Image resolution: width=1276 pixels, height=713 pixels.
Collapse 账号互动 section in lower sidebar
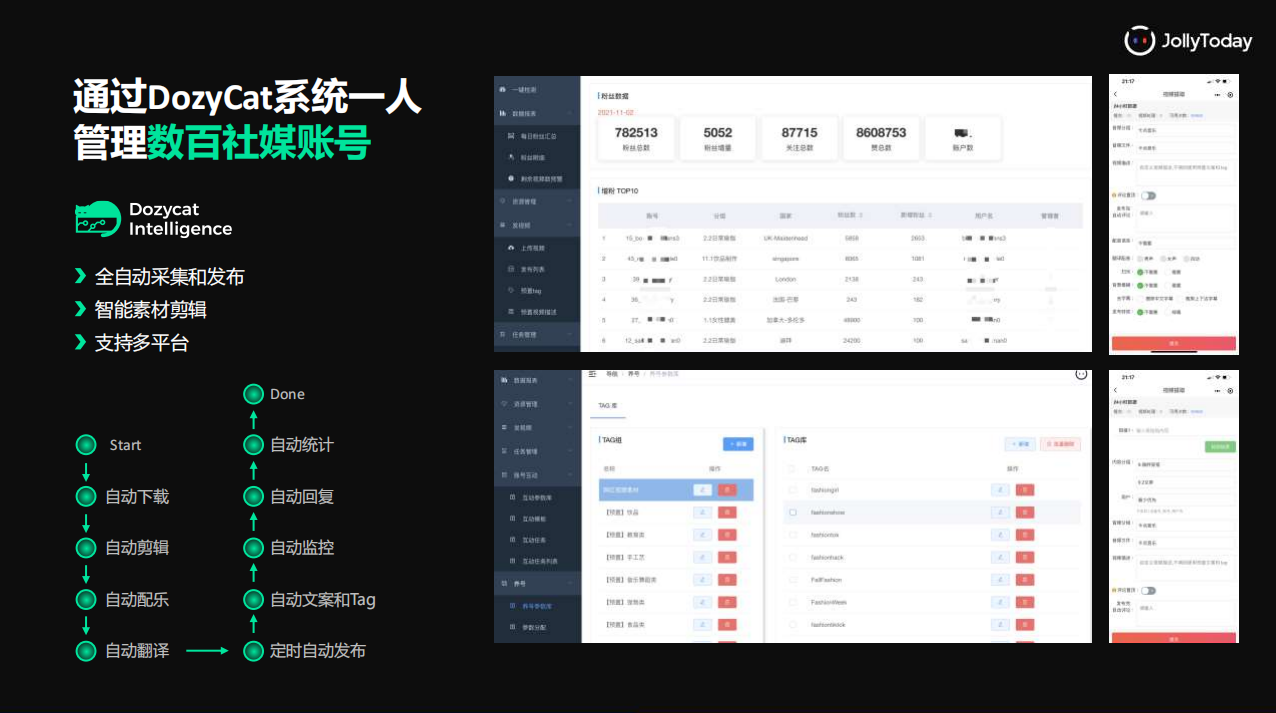[537, 475]
